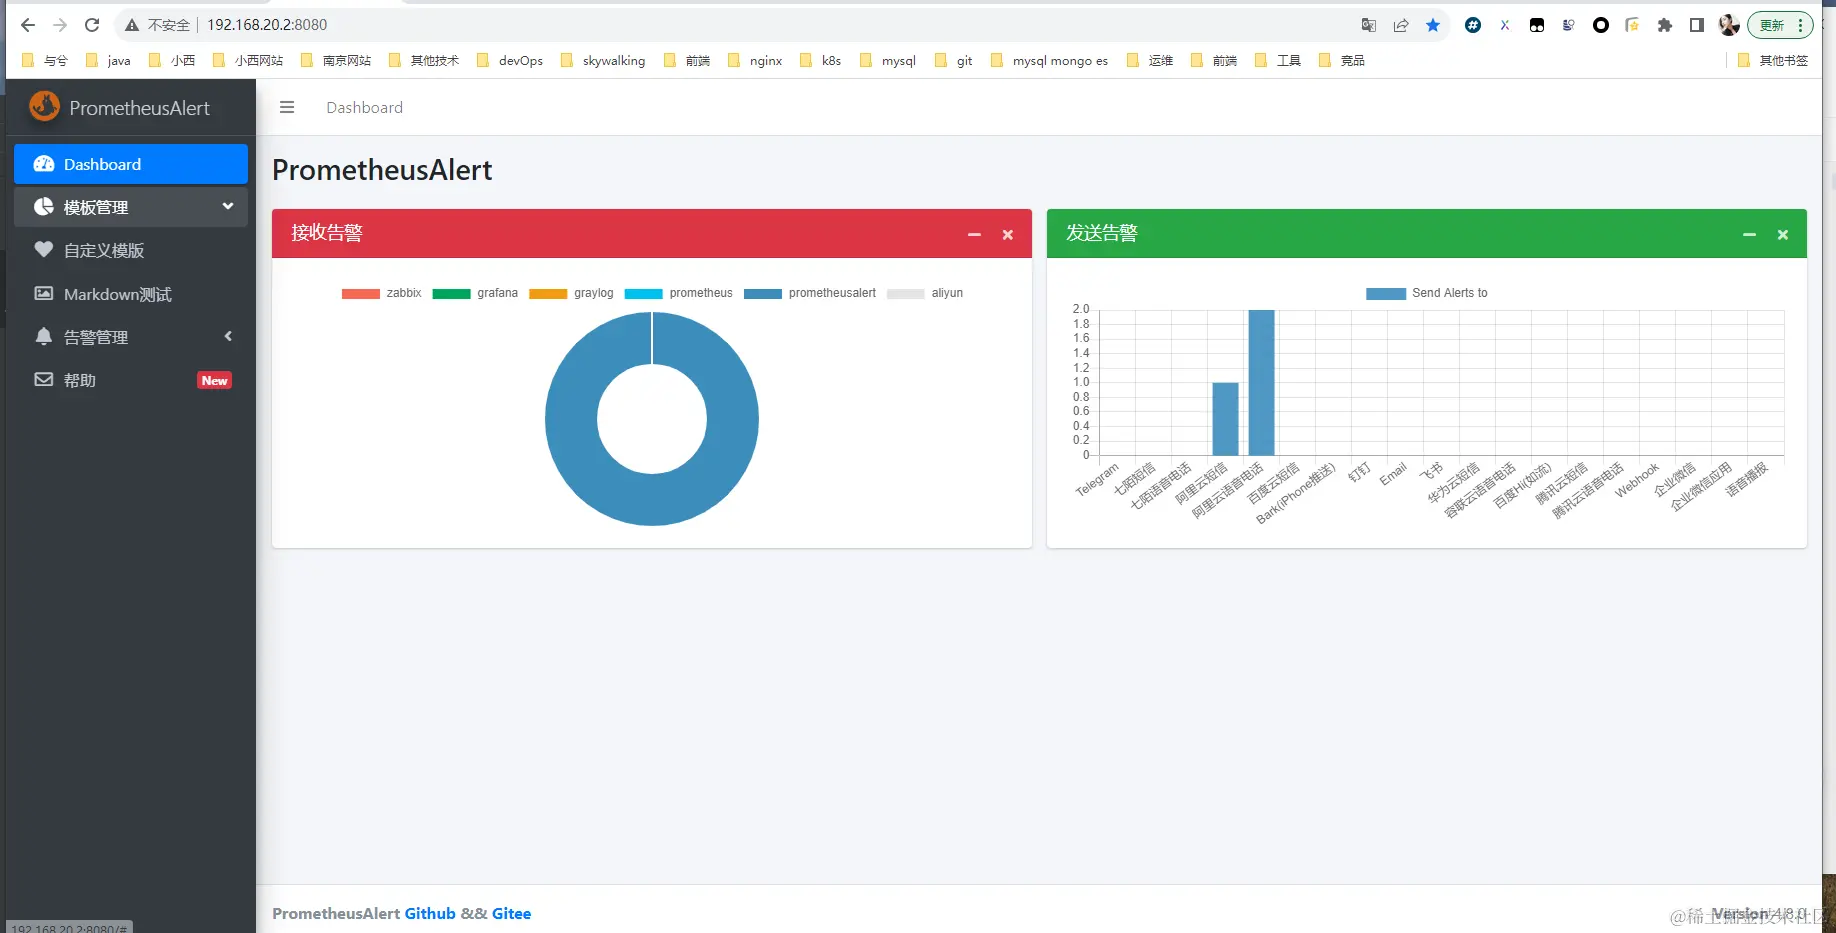The width and height of the screenshot is (1836, 933).
Task: Click the not-secure warning icon in address bar
Action: point(132,25)
